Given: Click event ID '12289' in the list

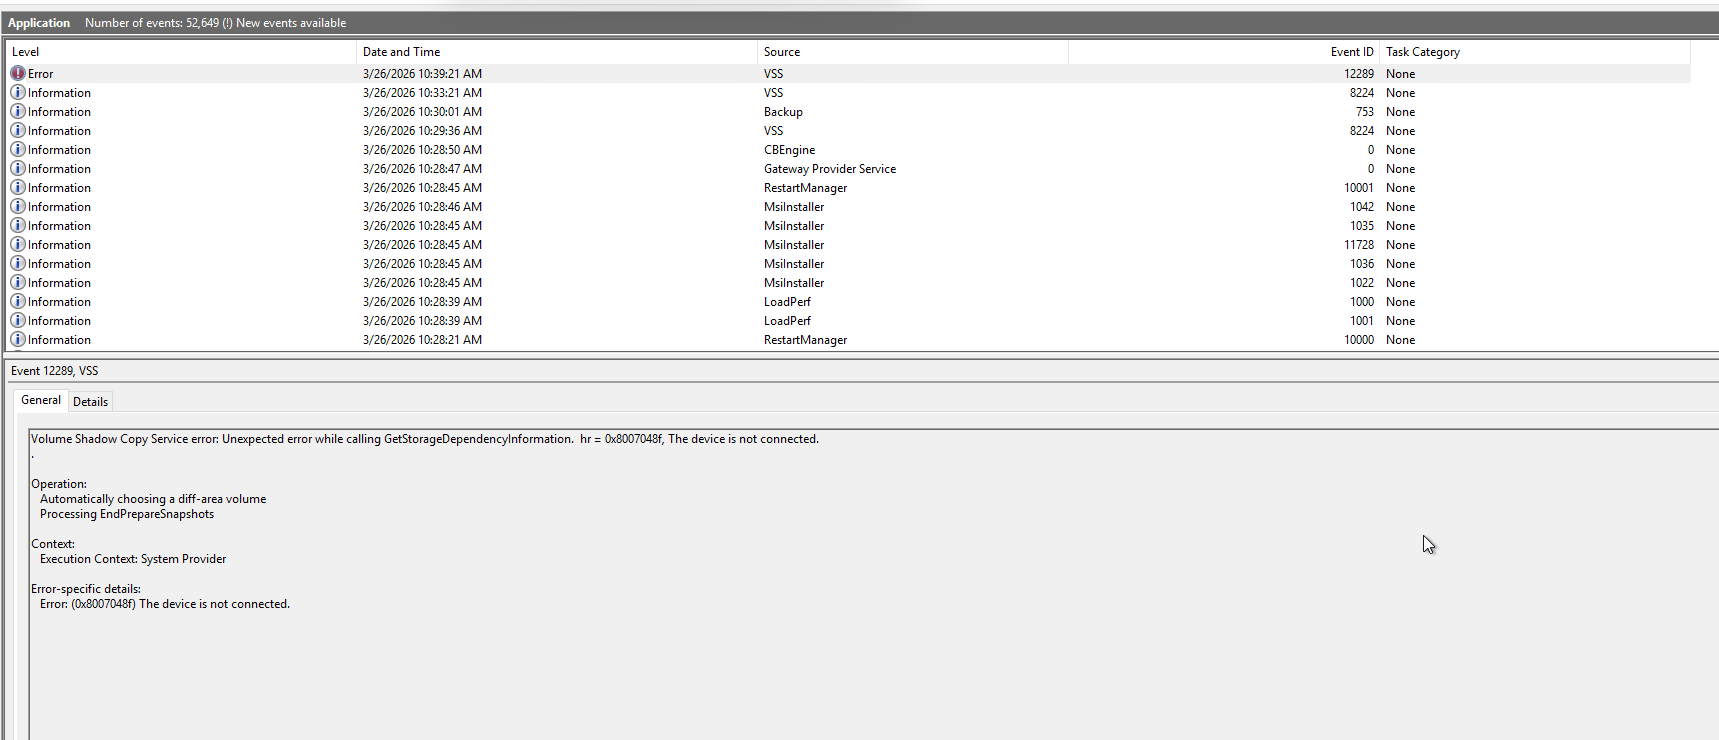Looking at the screenshot, I should pos(1359,74).
